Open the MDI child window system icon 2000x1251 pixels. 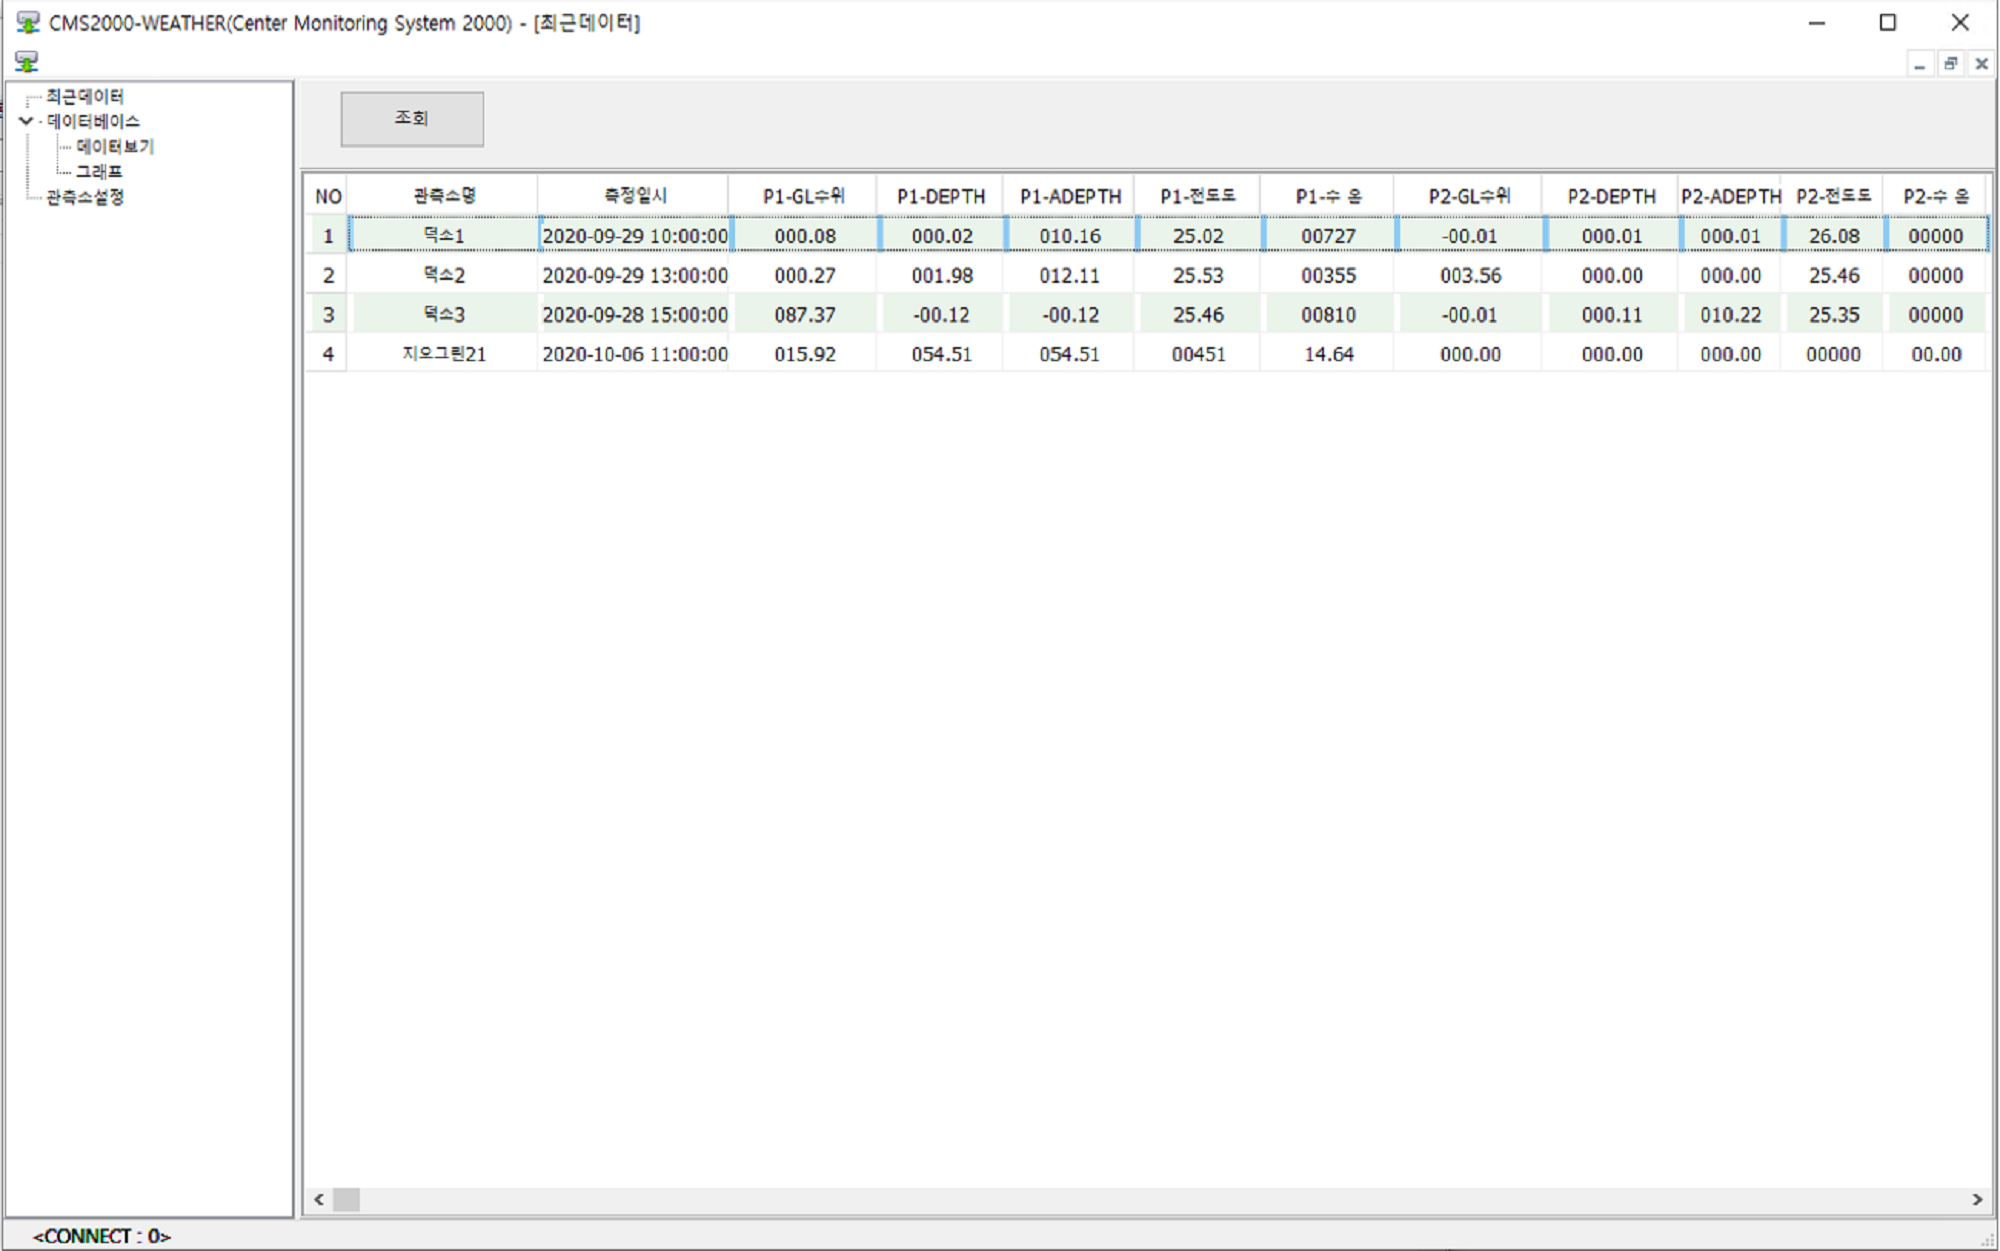[x=27, y=63]
